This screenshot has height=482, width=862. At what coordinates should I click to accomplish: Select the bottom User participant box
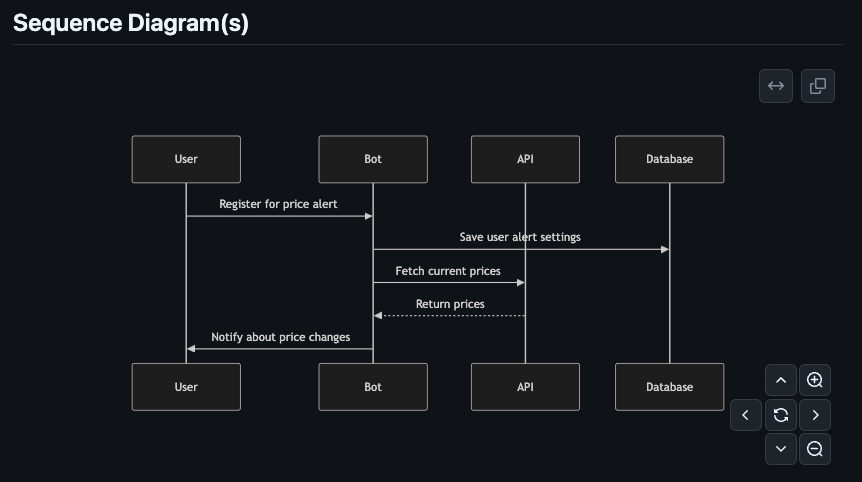point(186,387)
